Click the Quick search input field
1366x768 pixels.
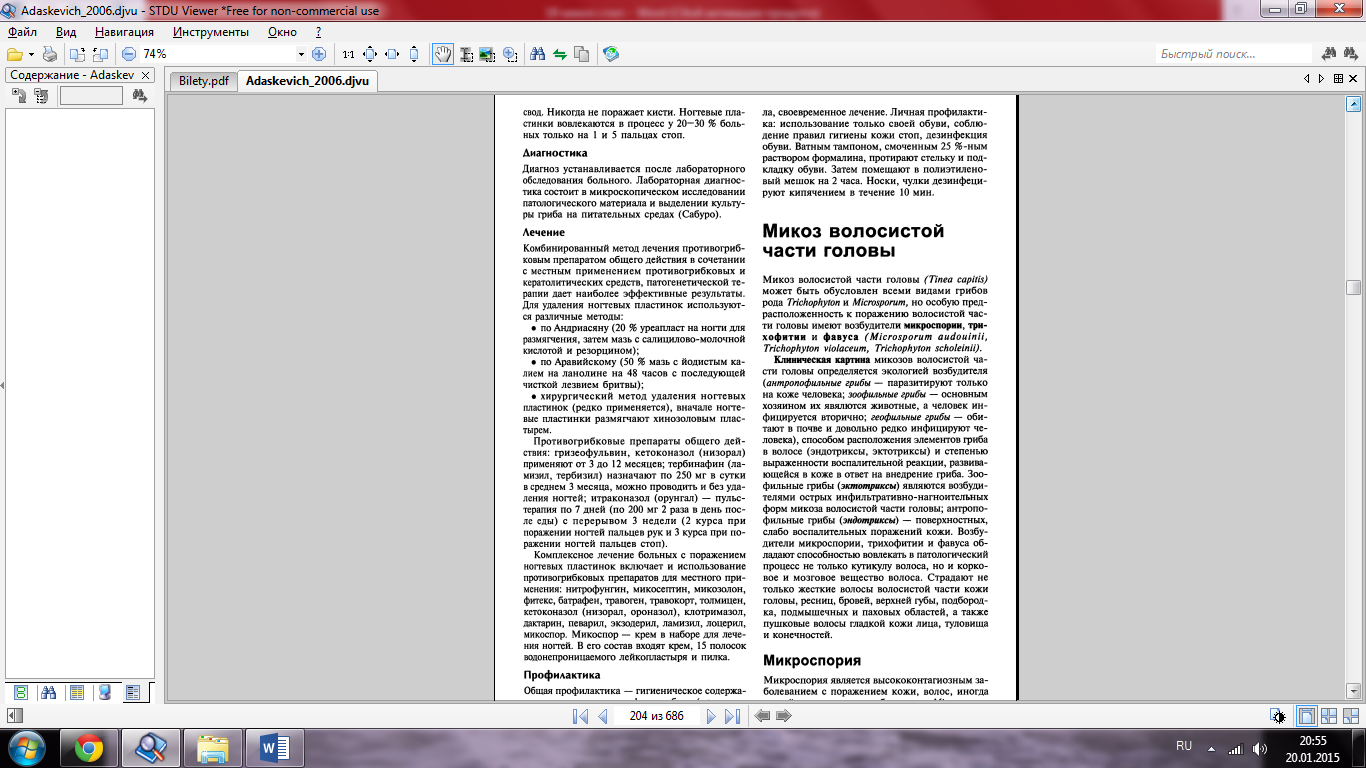[1234, 54]
